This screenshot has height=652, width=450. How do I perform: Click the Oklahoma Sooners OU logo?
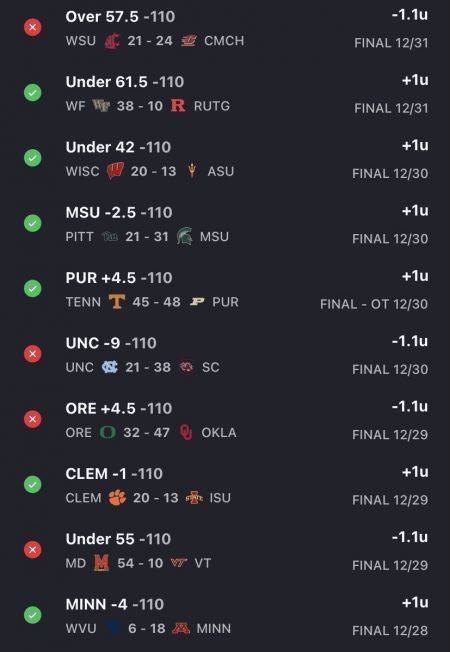[x=186, y=432]
